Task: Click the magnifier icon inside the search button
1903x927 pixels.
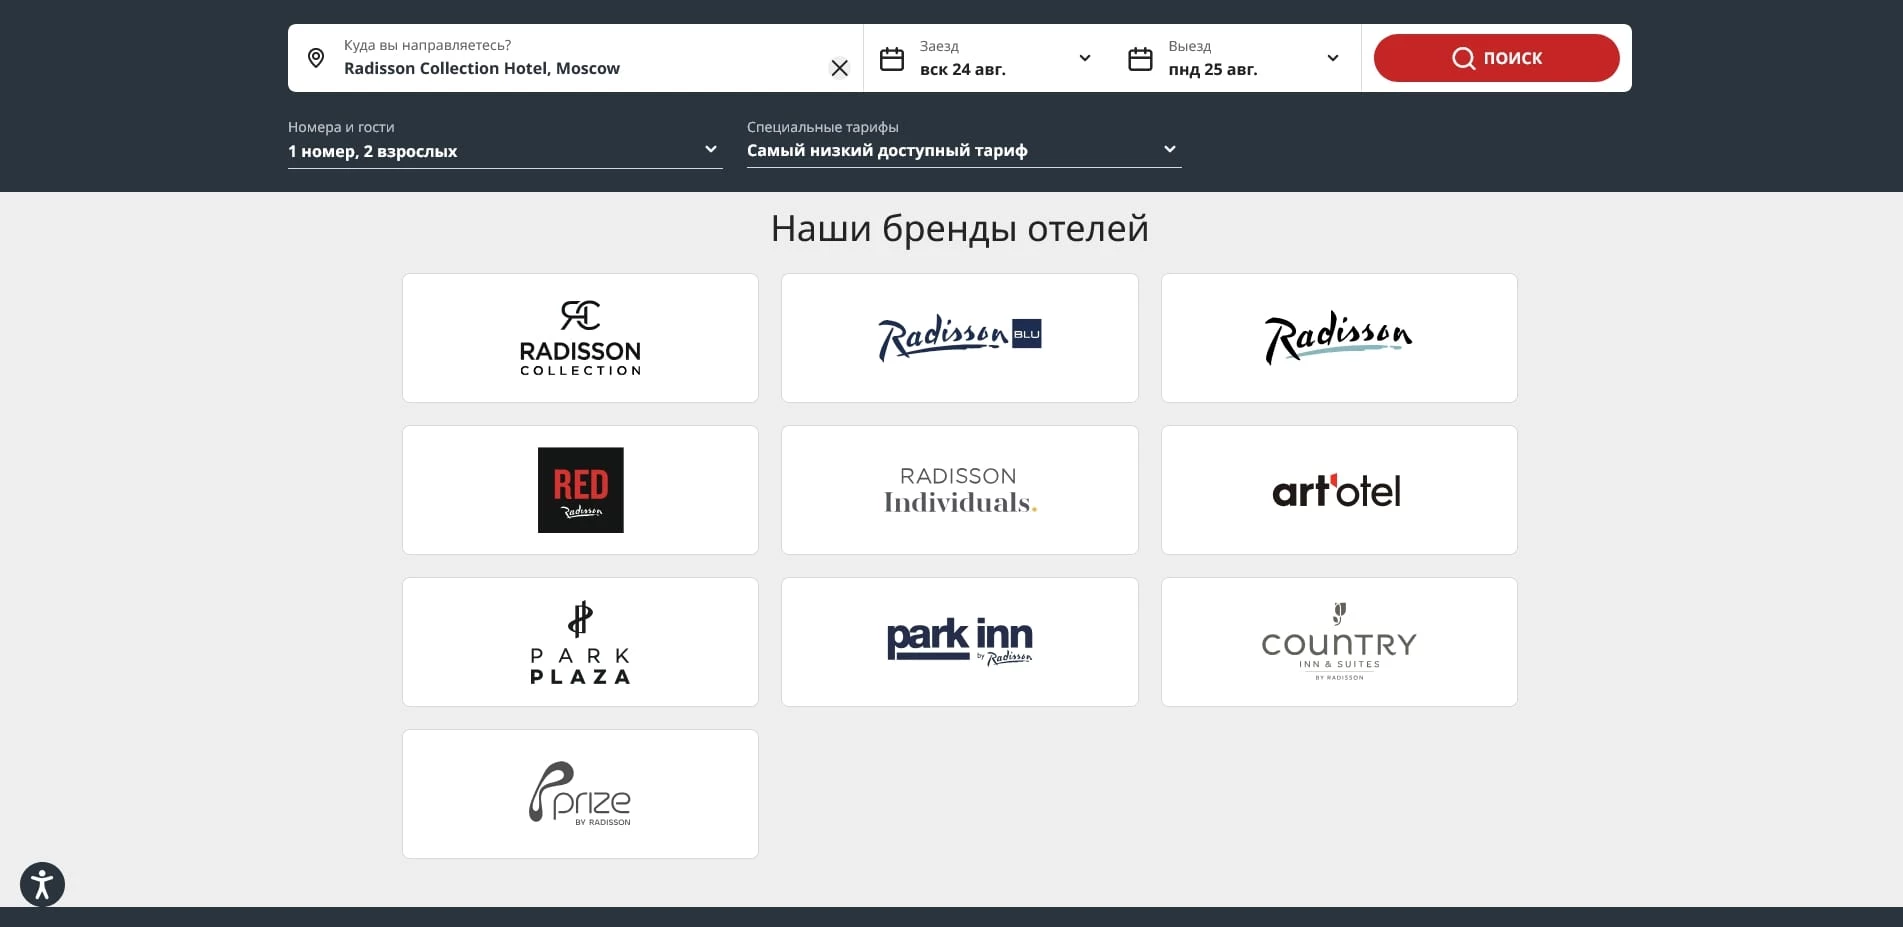Action: coord(1463,58)
